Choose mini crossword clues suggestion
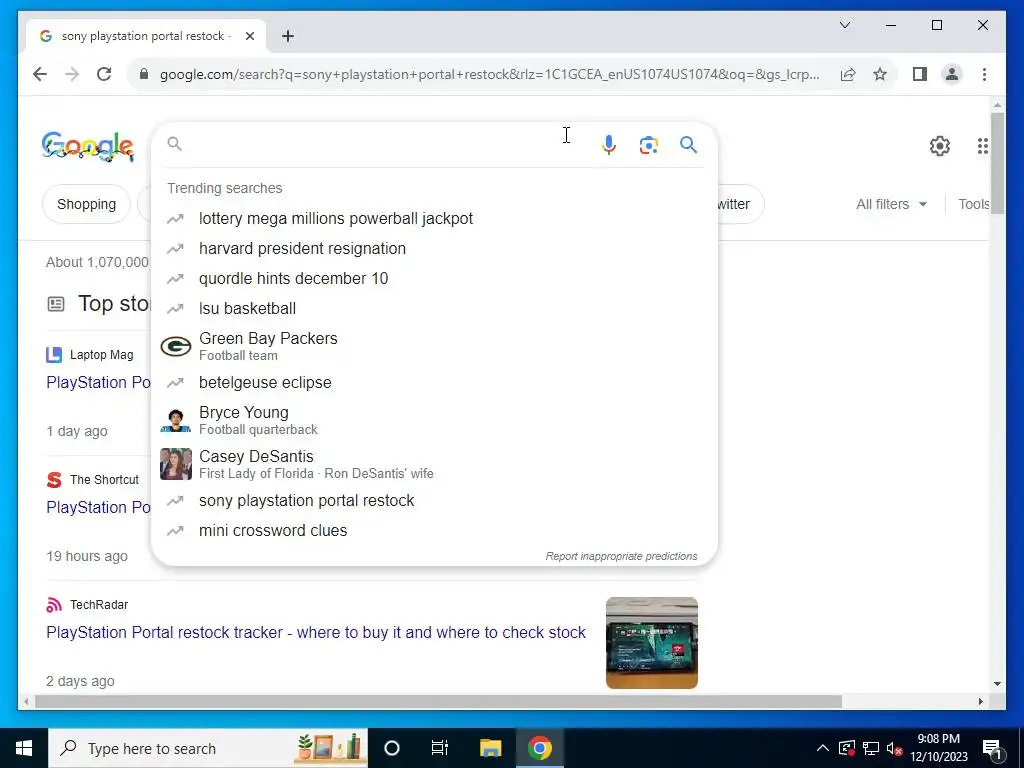The height and width of the screenshot is (768, 1024). 434,531
